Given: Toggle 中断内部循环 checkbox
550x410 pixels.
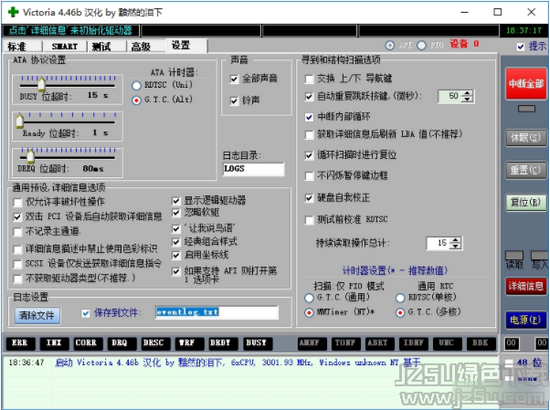Looking at the screenshot, I should [309, 117].
